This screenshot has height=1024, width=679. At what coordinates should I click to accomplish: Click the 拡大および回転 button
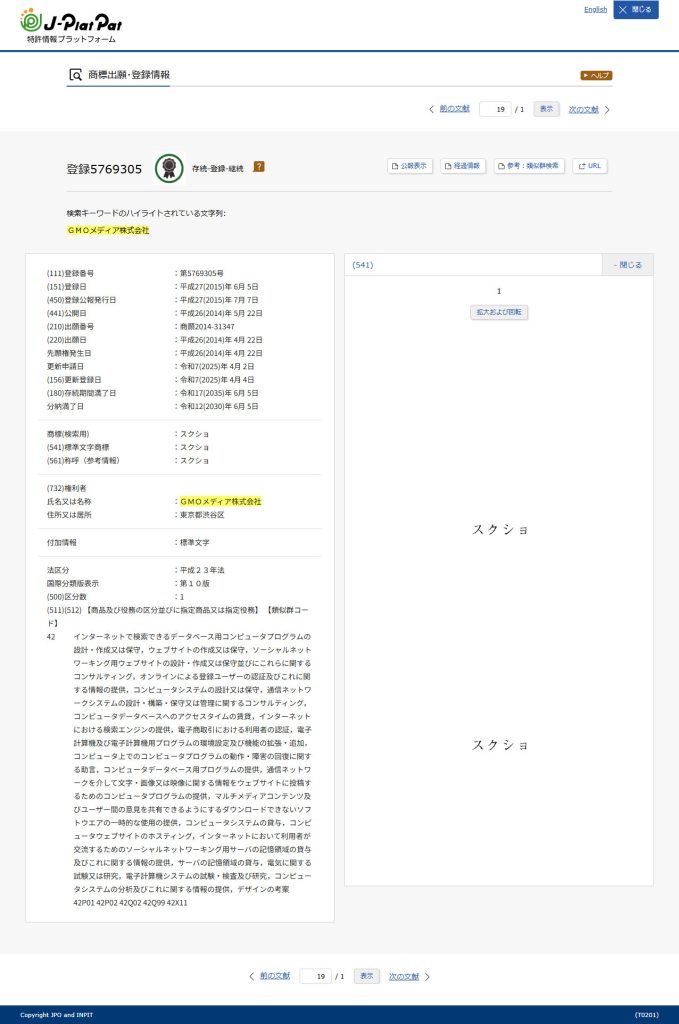(x=499, y=312)
